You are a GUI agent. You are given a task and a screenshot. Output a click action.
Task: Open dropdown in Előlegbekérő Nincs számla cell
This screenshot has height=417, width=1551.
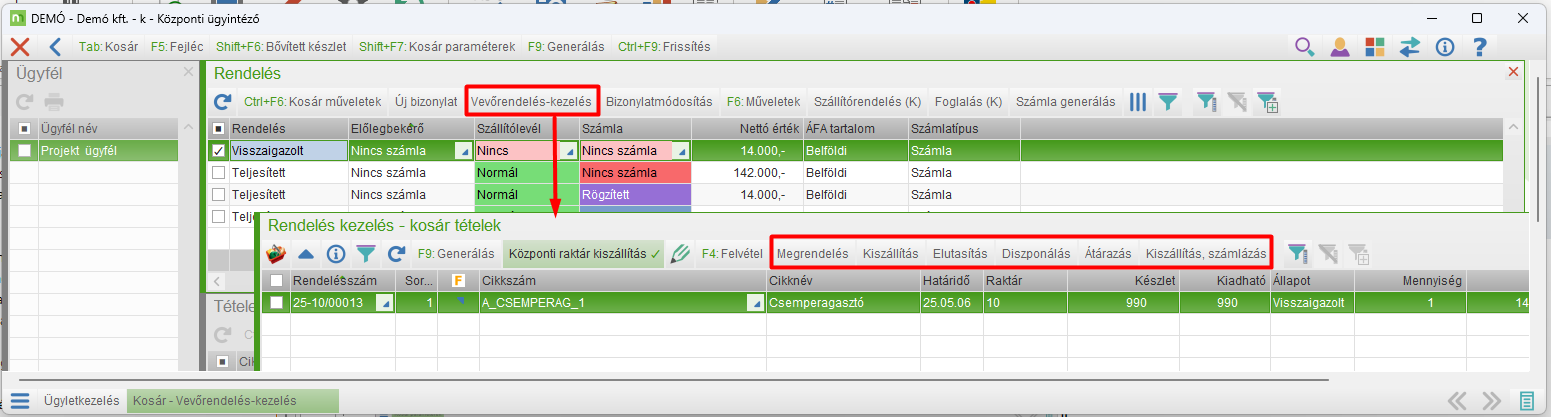[463, 151]
